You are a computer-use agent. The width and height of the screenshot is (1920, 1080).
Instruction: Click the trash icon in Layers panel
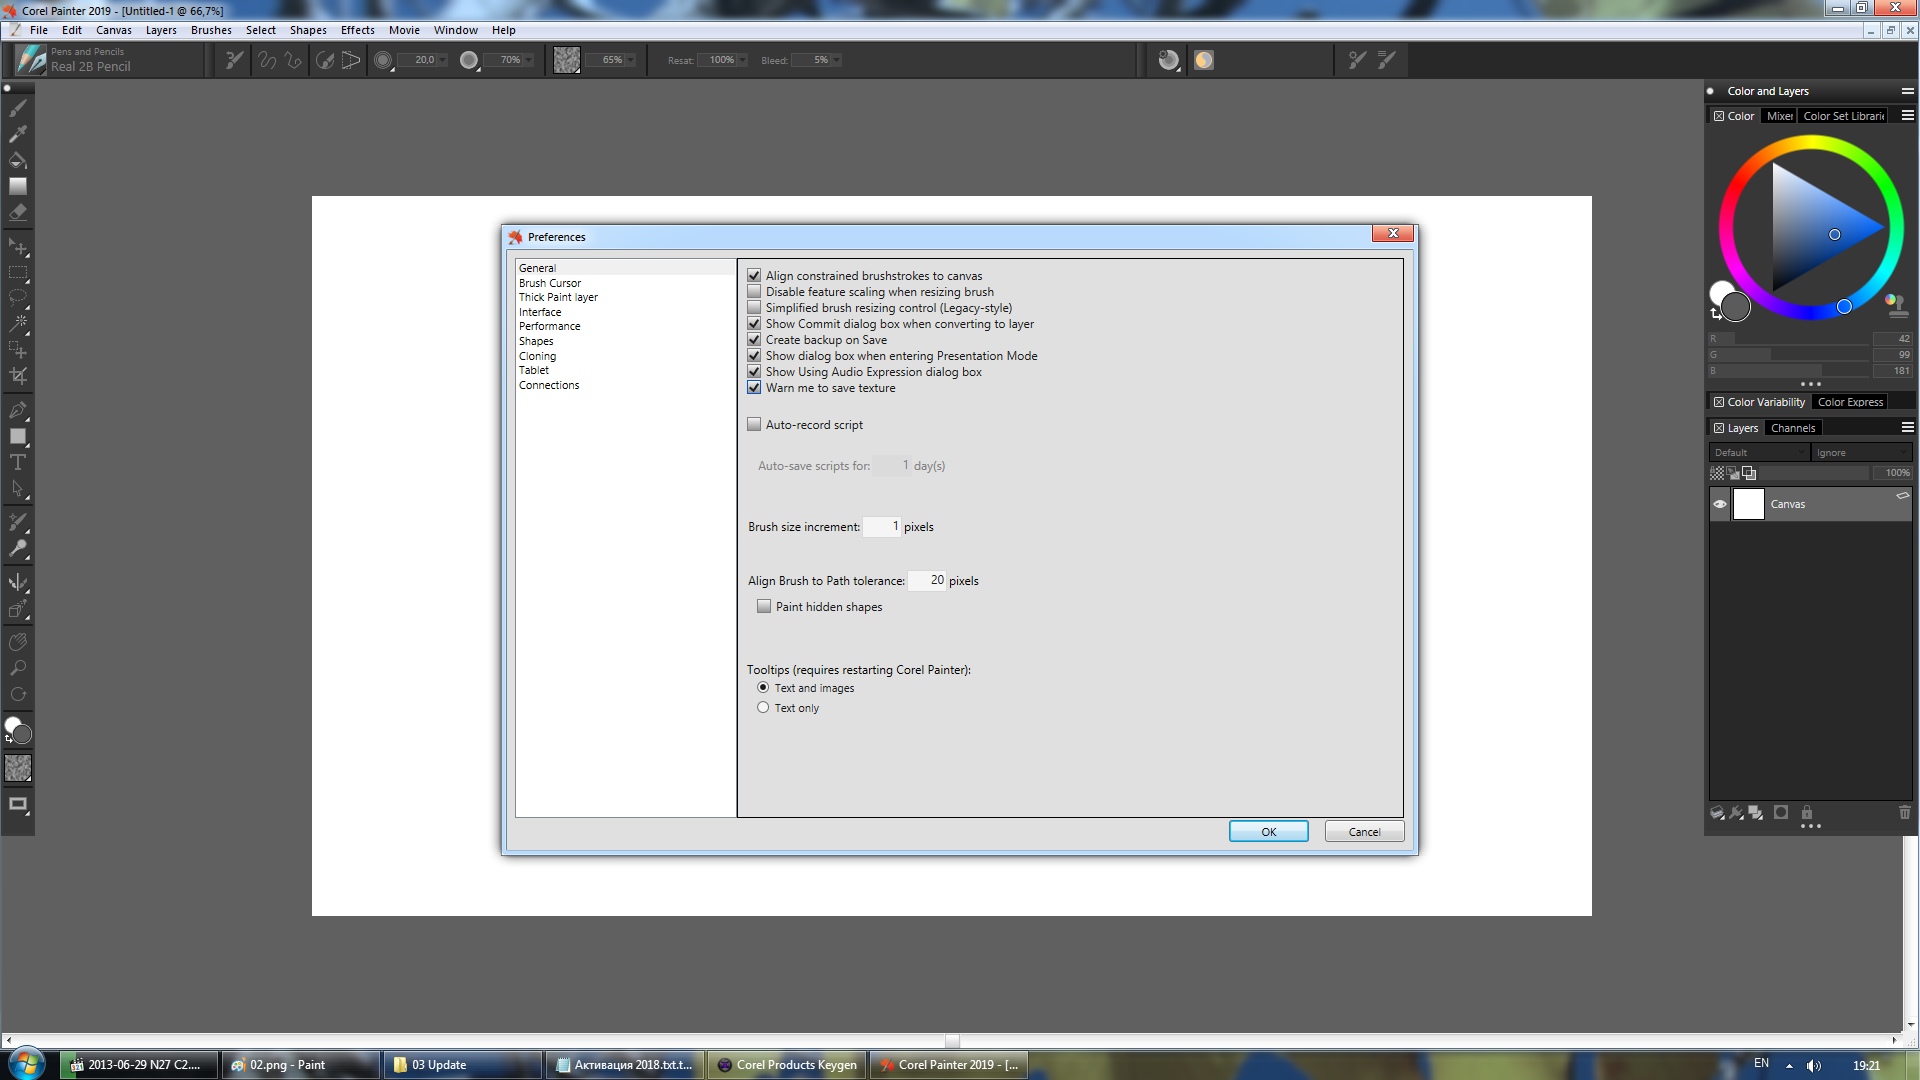coord(1904,813)
